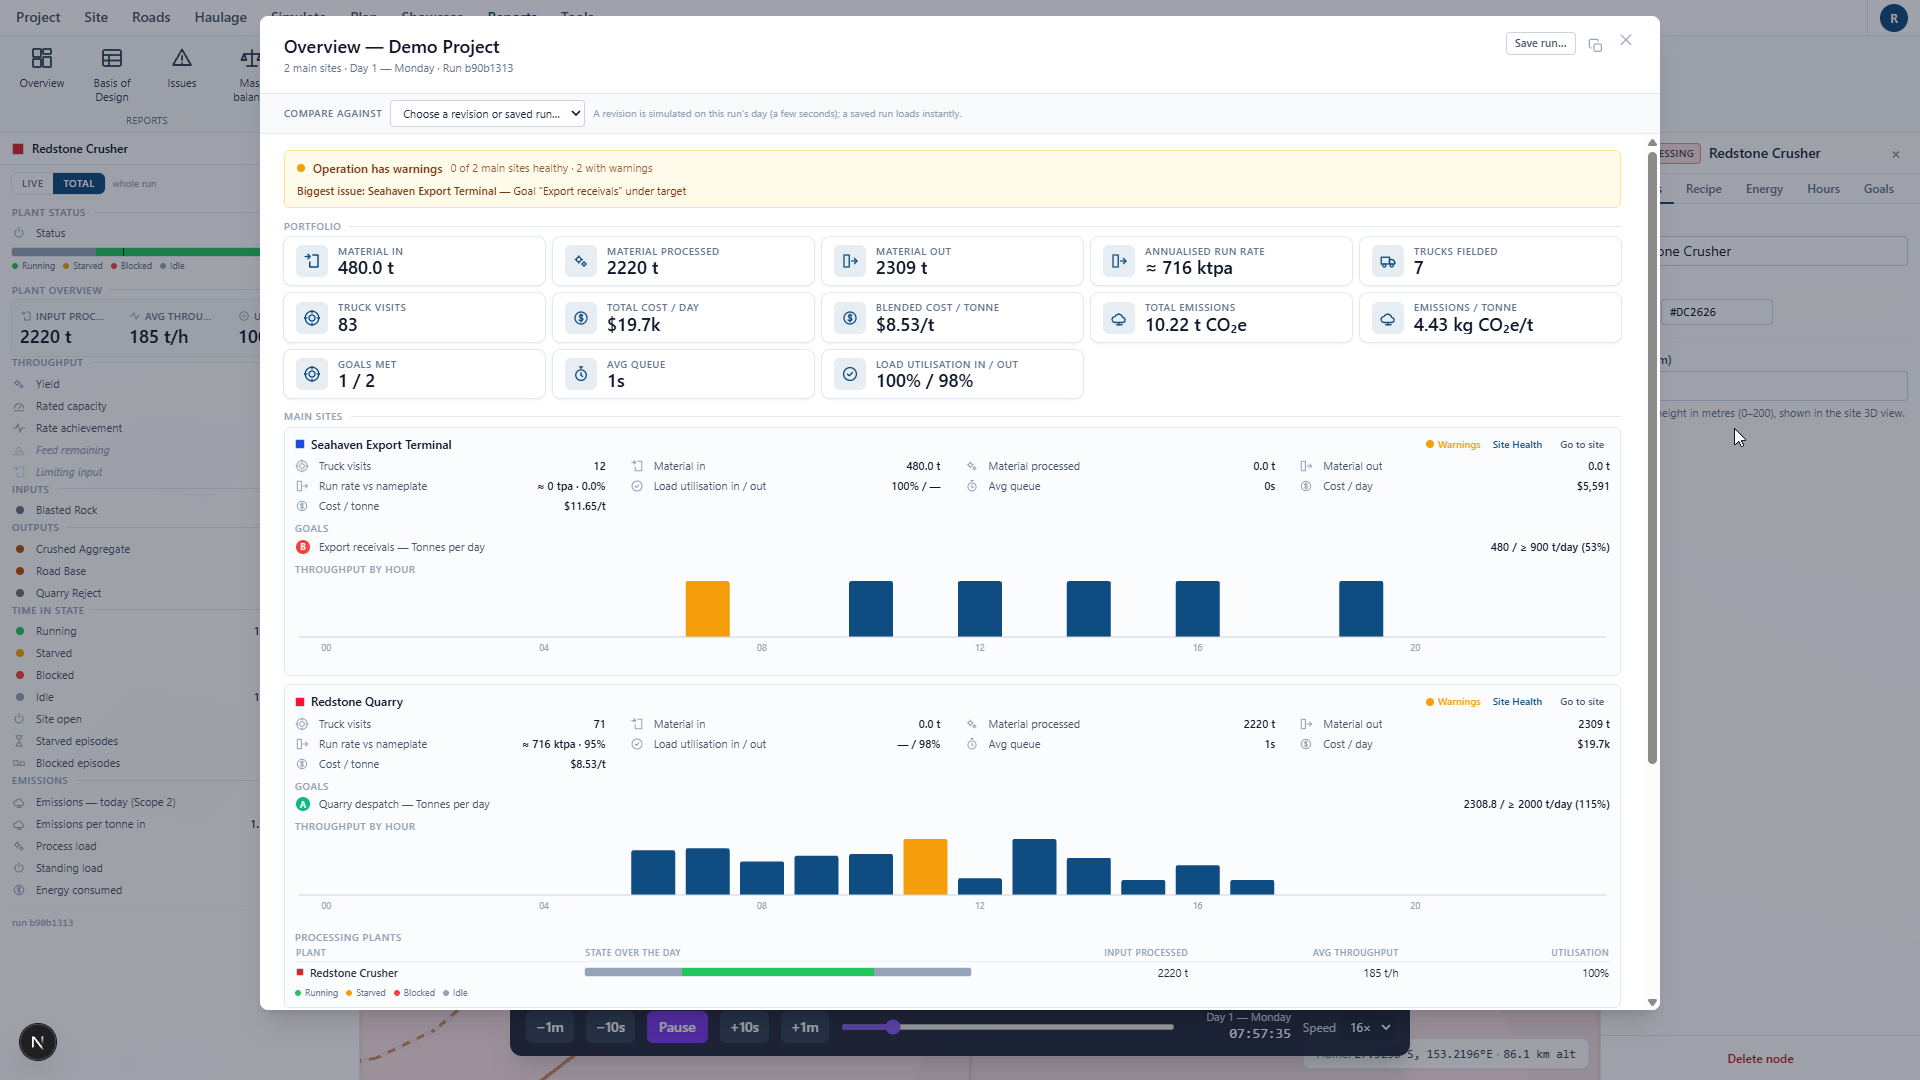1920x1080 pixels.
Task: Click the Material Out portfolio icon
Action: tap(850, 261)
